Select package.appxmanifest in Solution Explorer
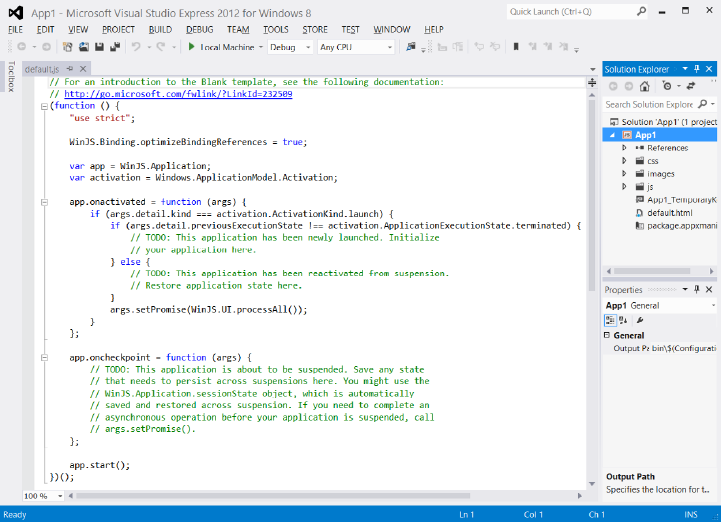The image size is (721, 522). point(676,225)
